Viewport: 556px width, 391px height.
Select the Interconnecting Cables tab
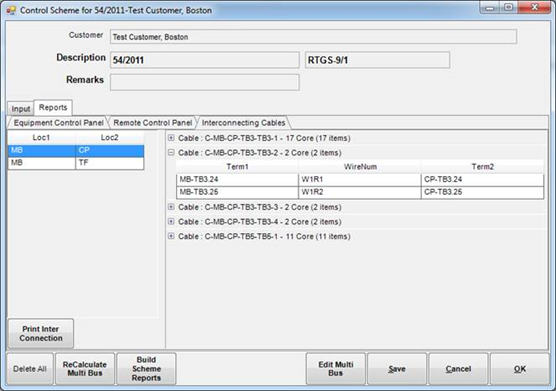click(x=243, y=123)
